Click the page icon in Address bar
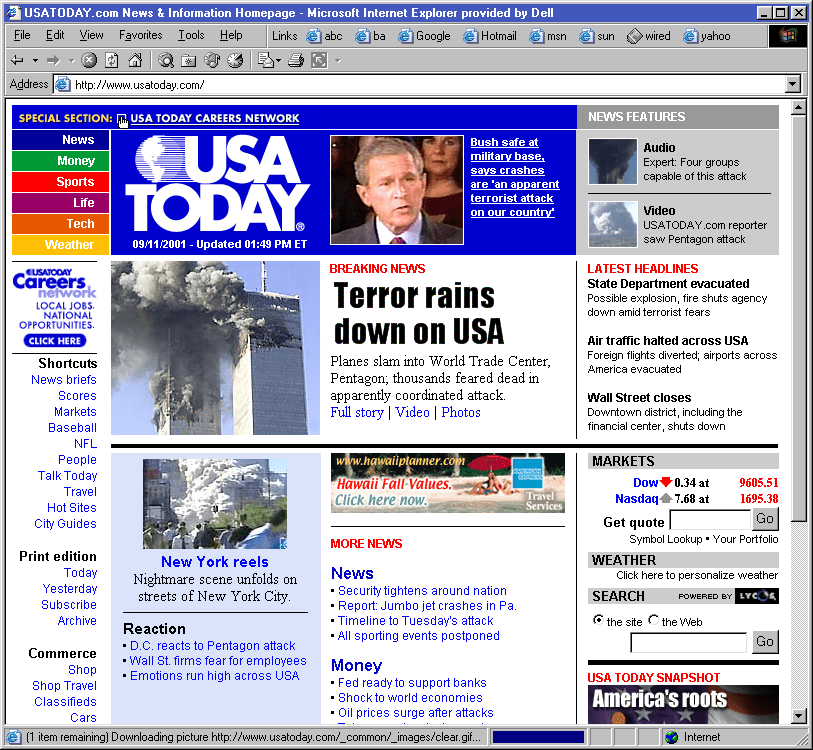This screenshot has width=813, height=750. click(x=63, y=84)
